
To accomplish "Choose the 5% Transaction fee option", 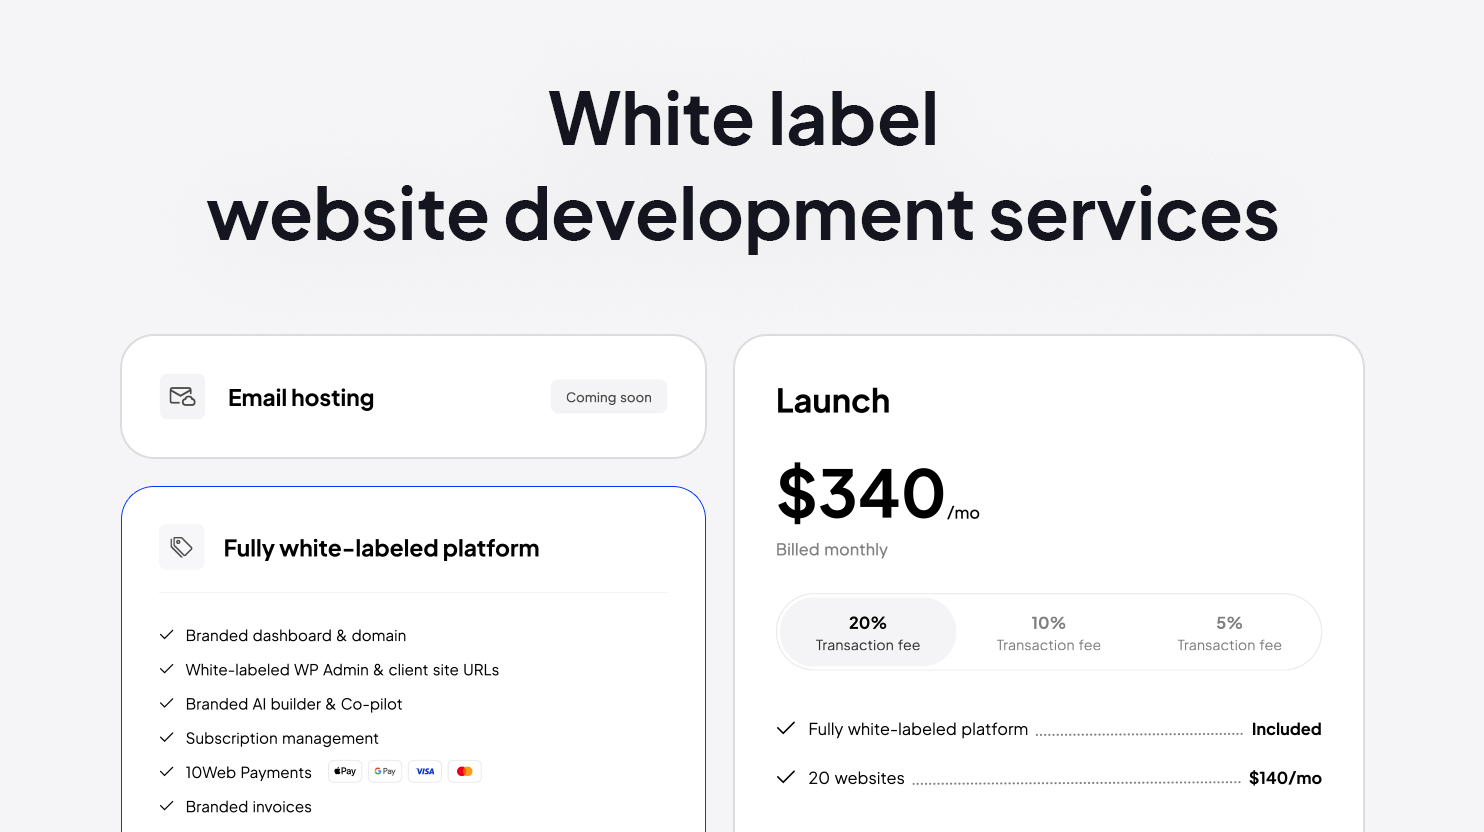I will [1229, 632].
